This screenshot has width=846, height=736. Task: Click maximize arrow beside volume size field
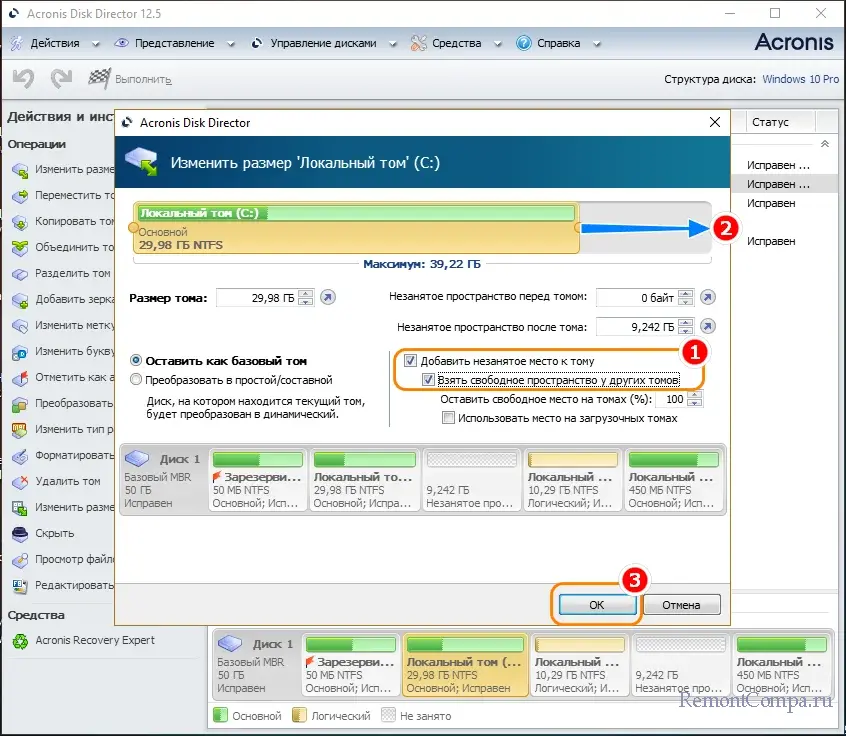coord(328,297)
